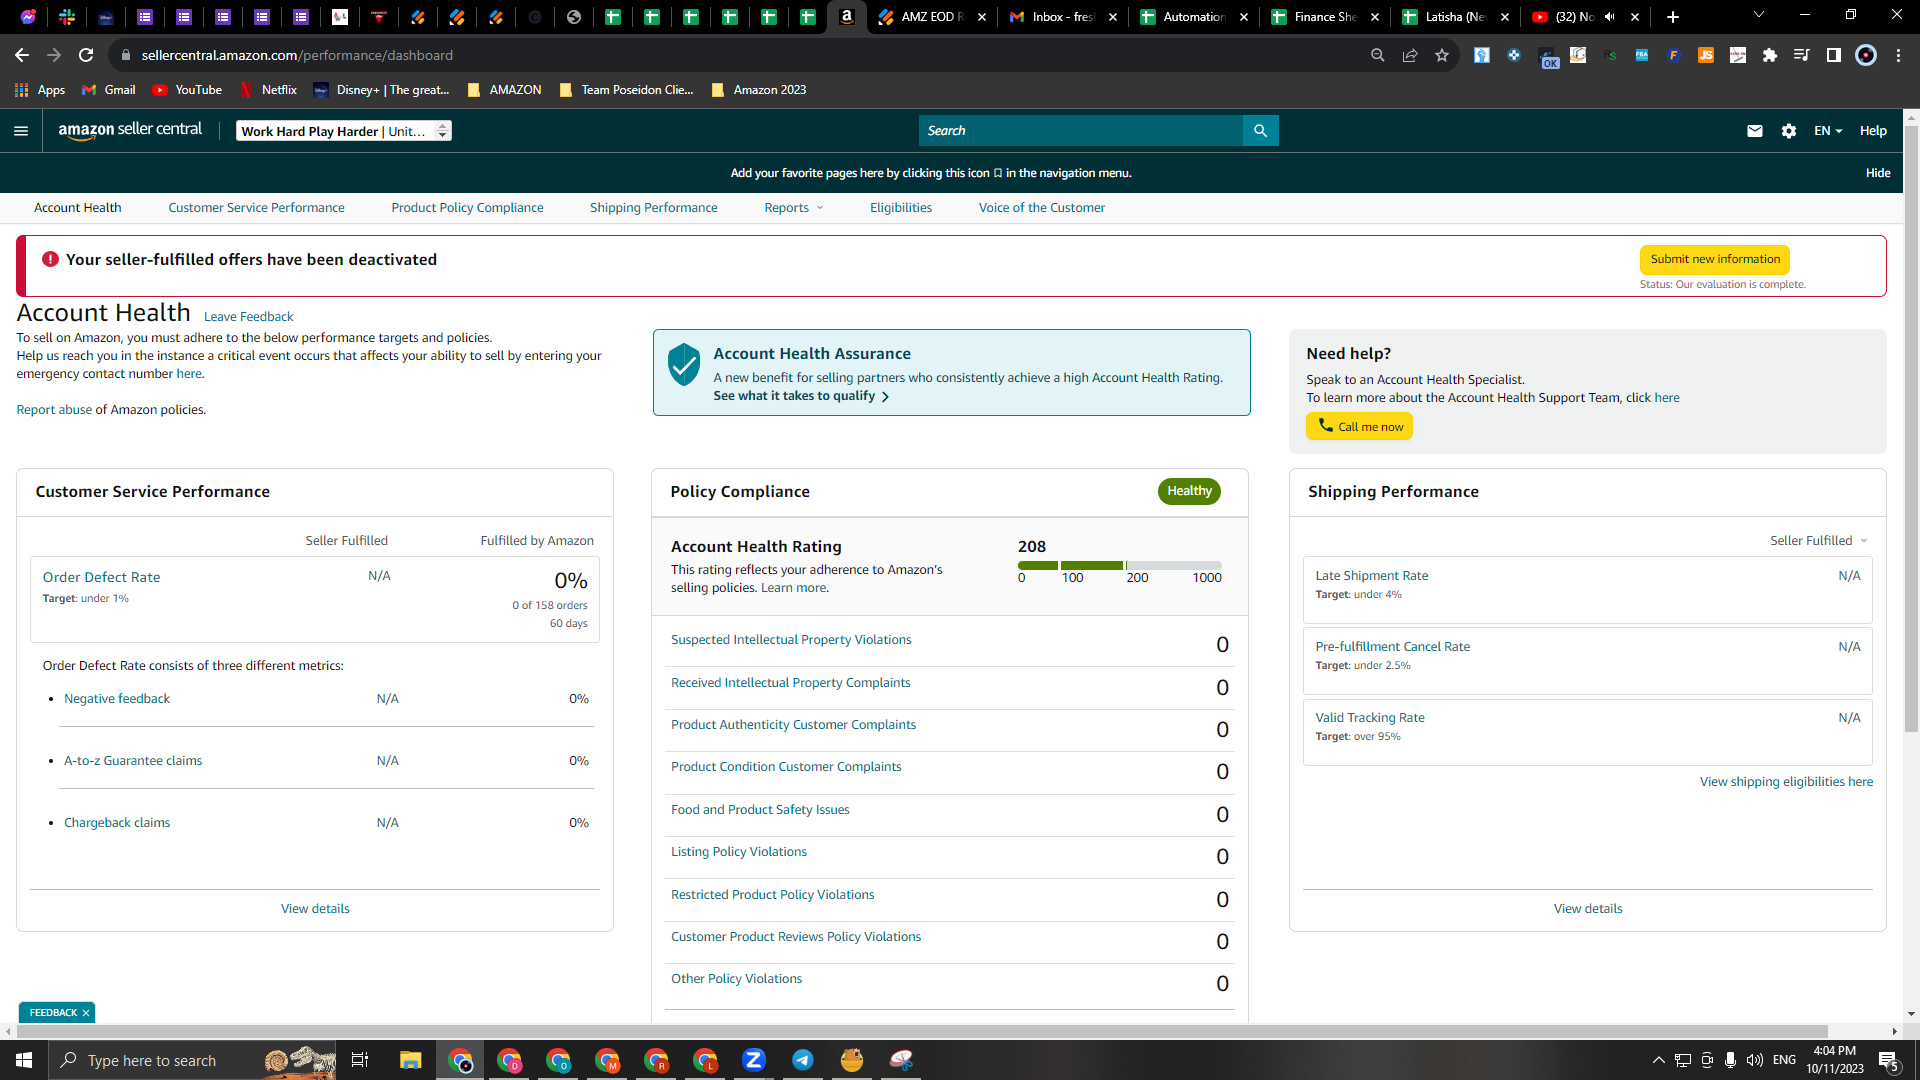Screen dimensions: 1920x1080
Task: Open the Help link in header
Action: coord(1872,131)
